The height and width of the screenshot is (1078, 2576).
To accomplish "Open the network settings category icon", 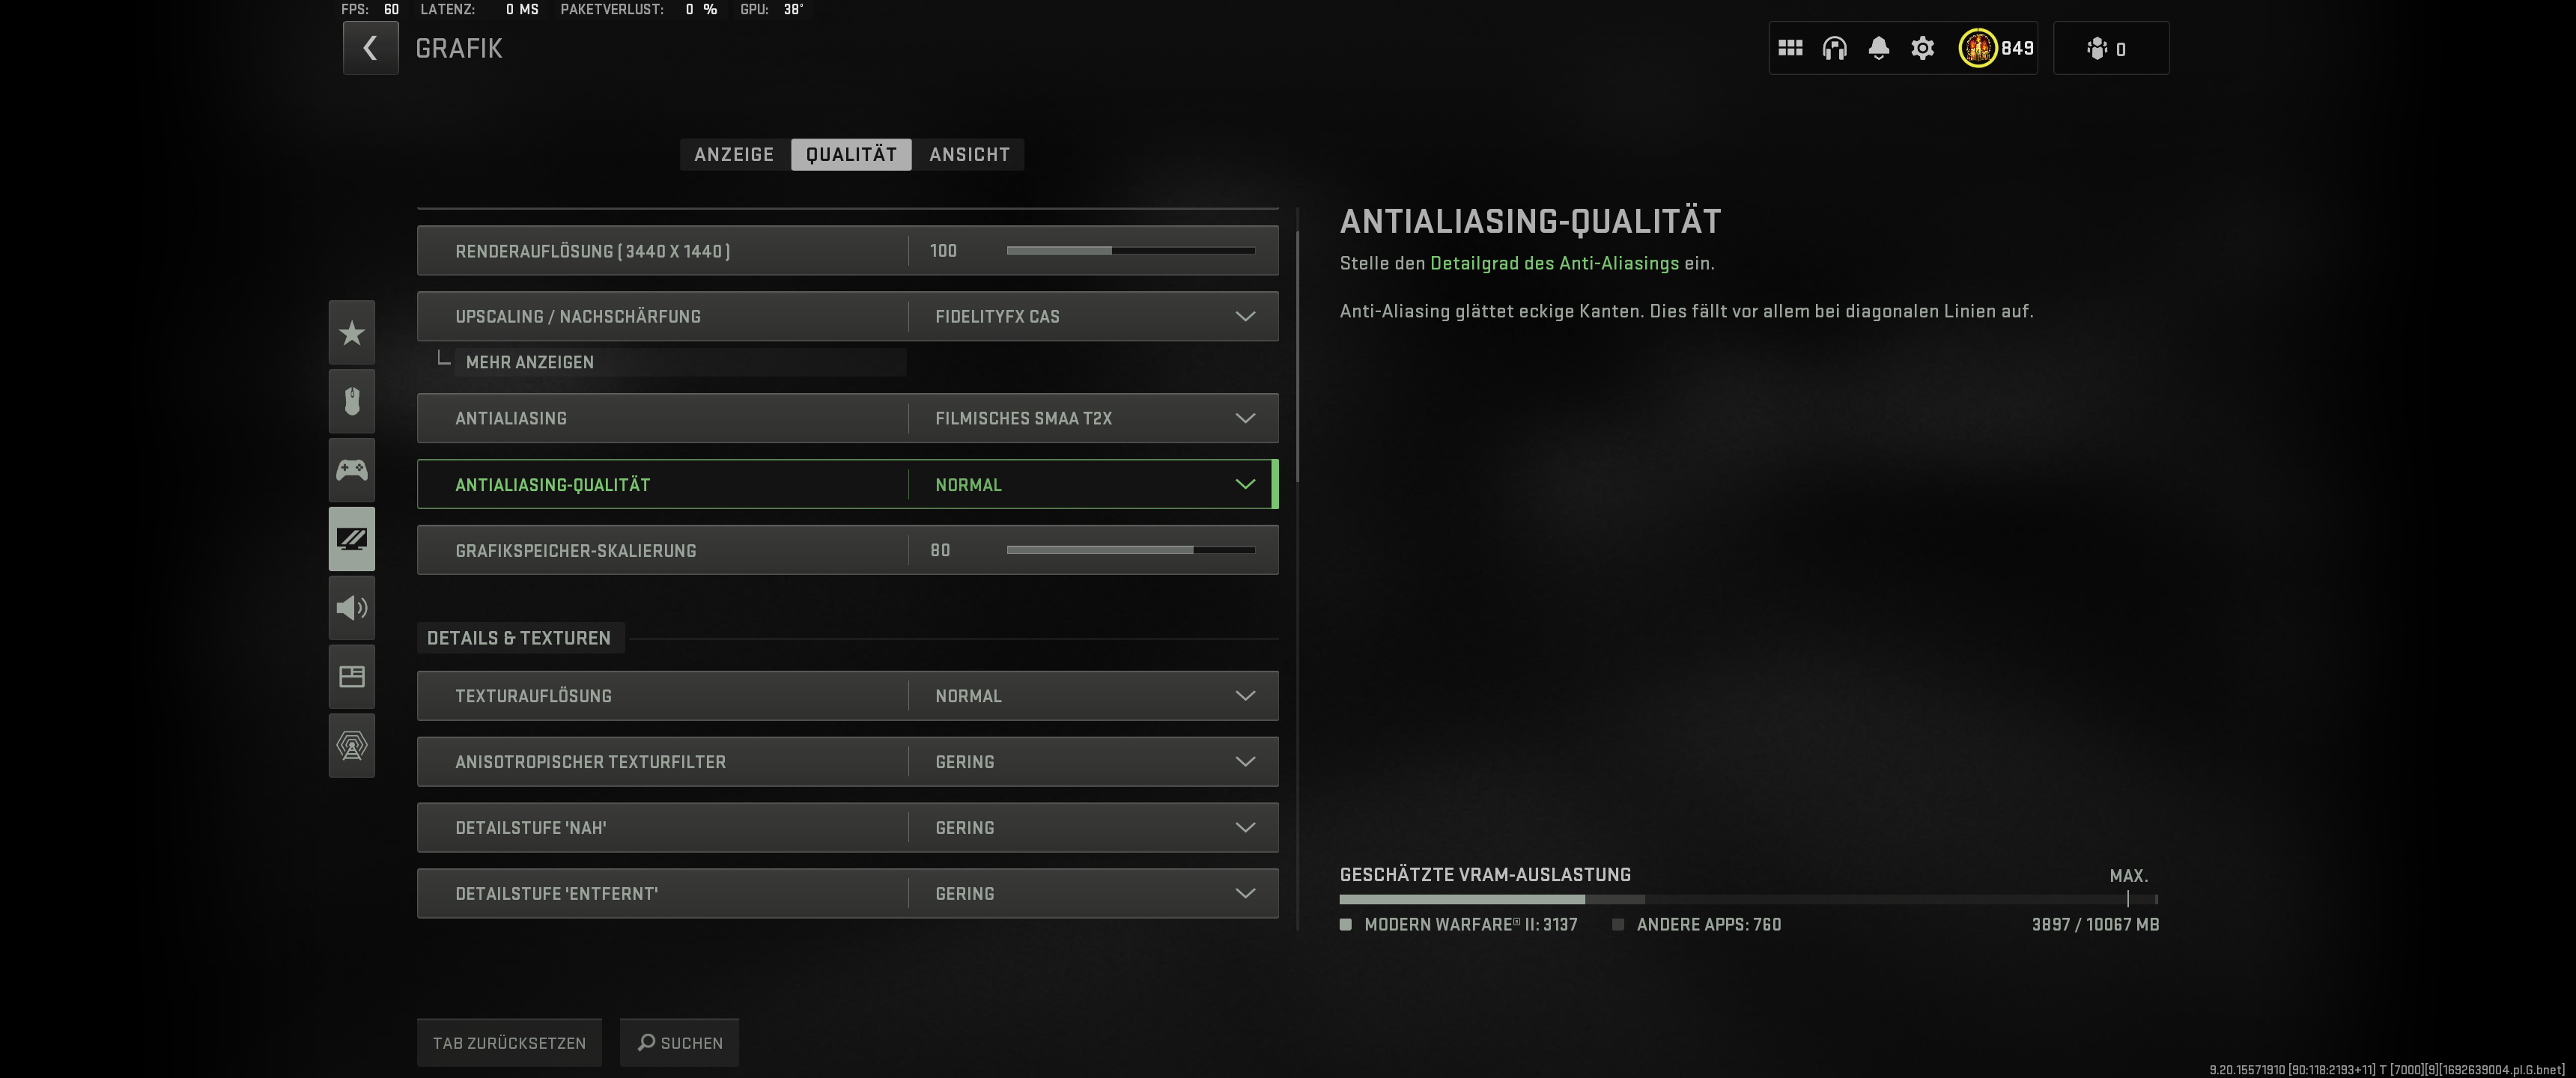I will (x=351, y=745).
